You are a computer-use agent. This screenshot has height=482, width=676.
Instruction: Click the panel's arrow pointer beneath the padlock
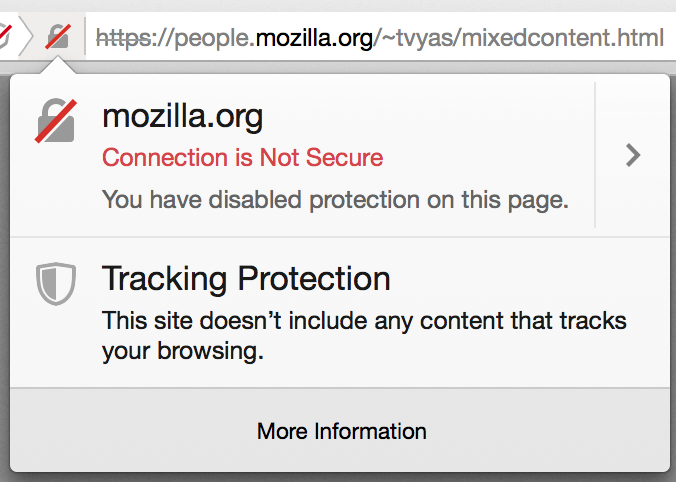(58, 66)
